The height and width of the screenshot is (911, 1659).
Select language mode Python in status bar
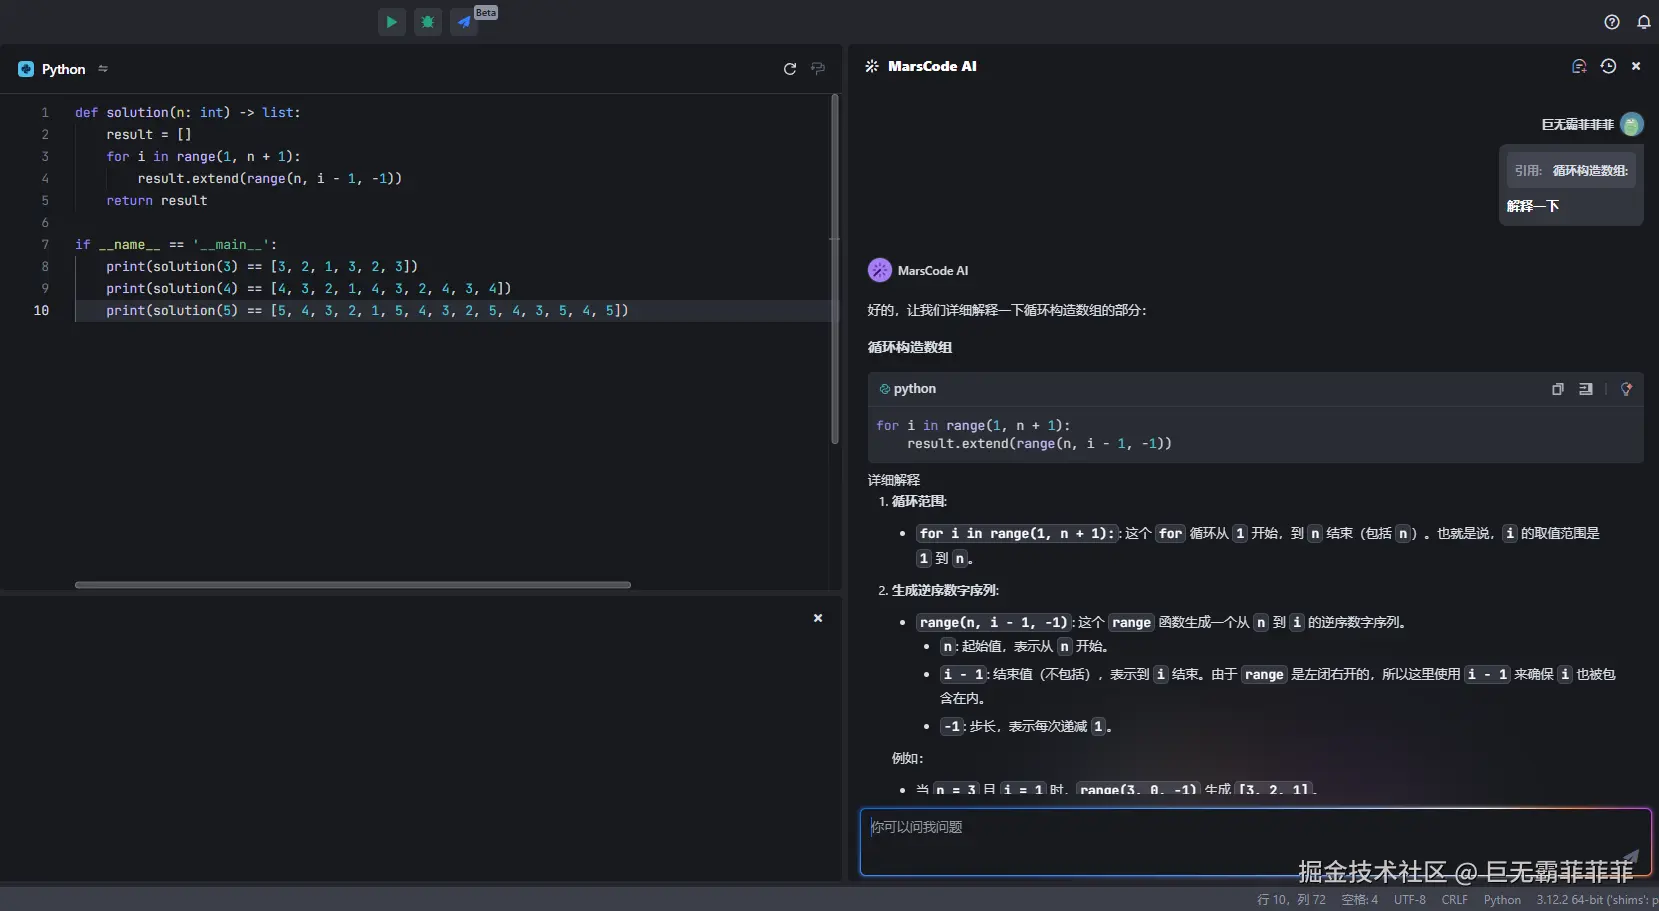pyautogui.click(x=1502, y=899)
